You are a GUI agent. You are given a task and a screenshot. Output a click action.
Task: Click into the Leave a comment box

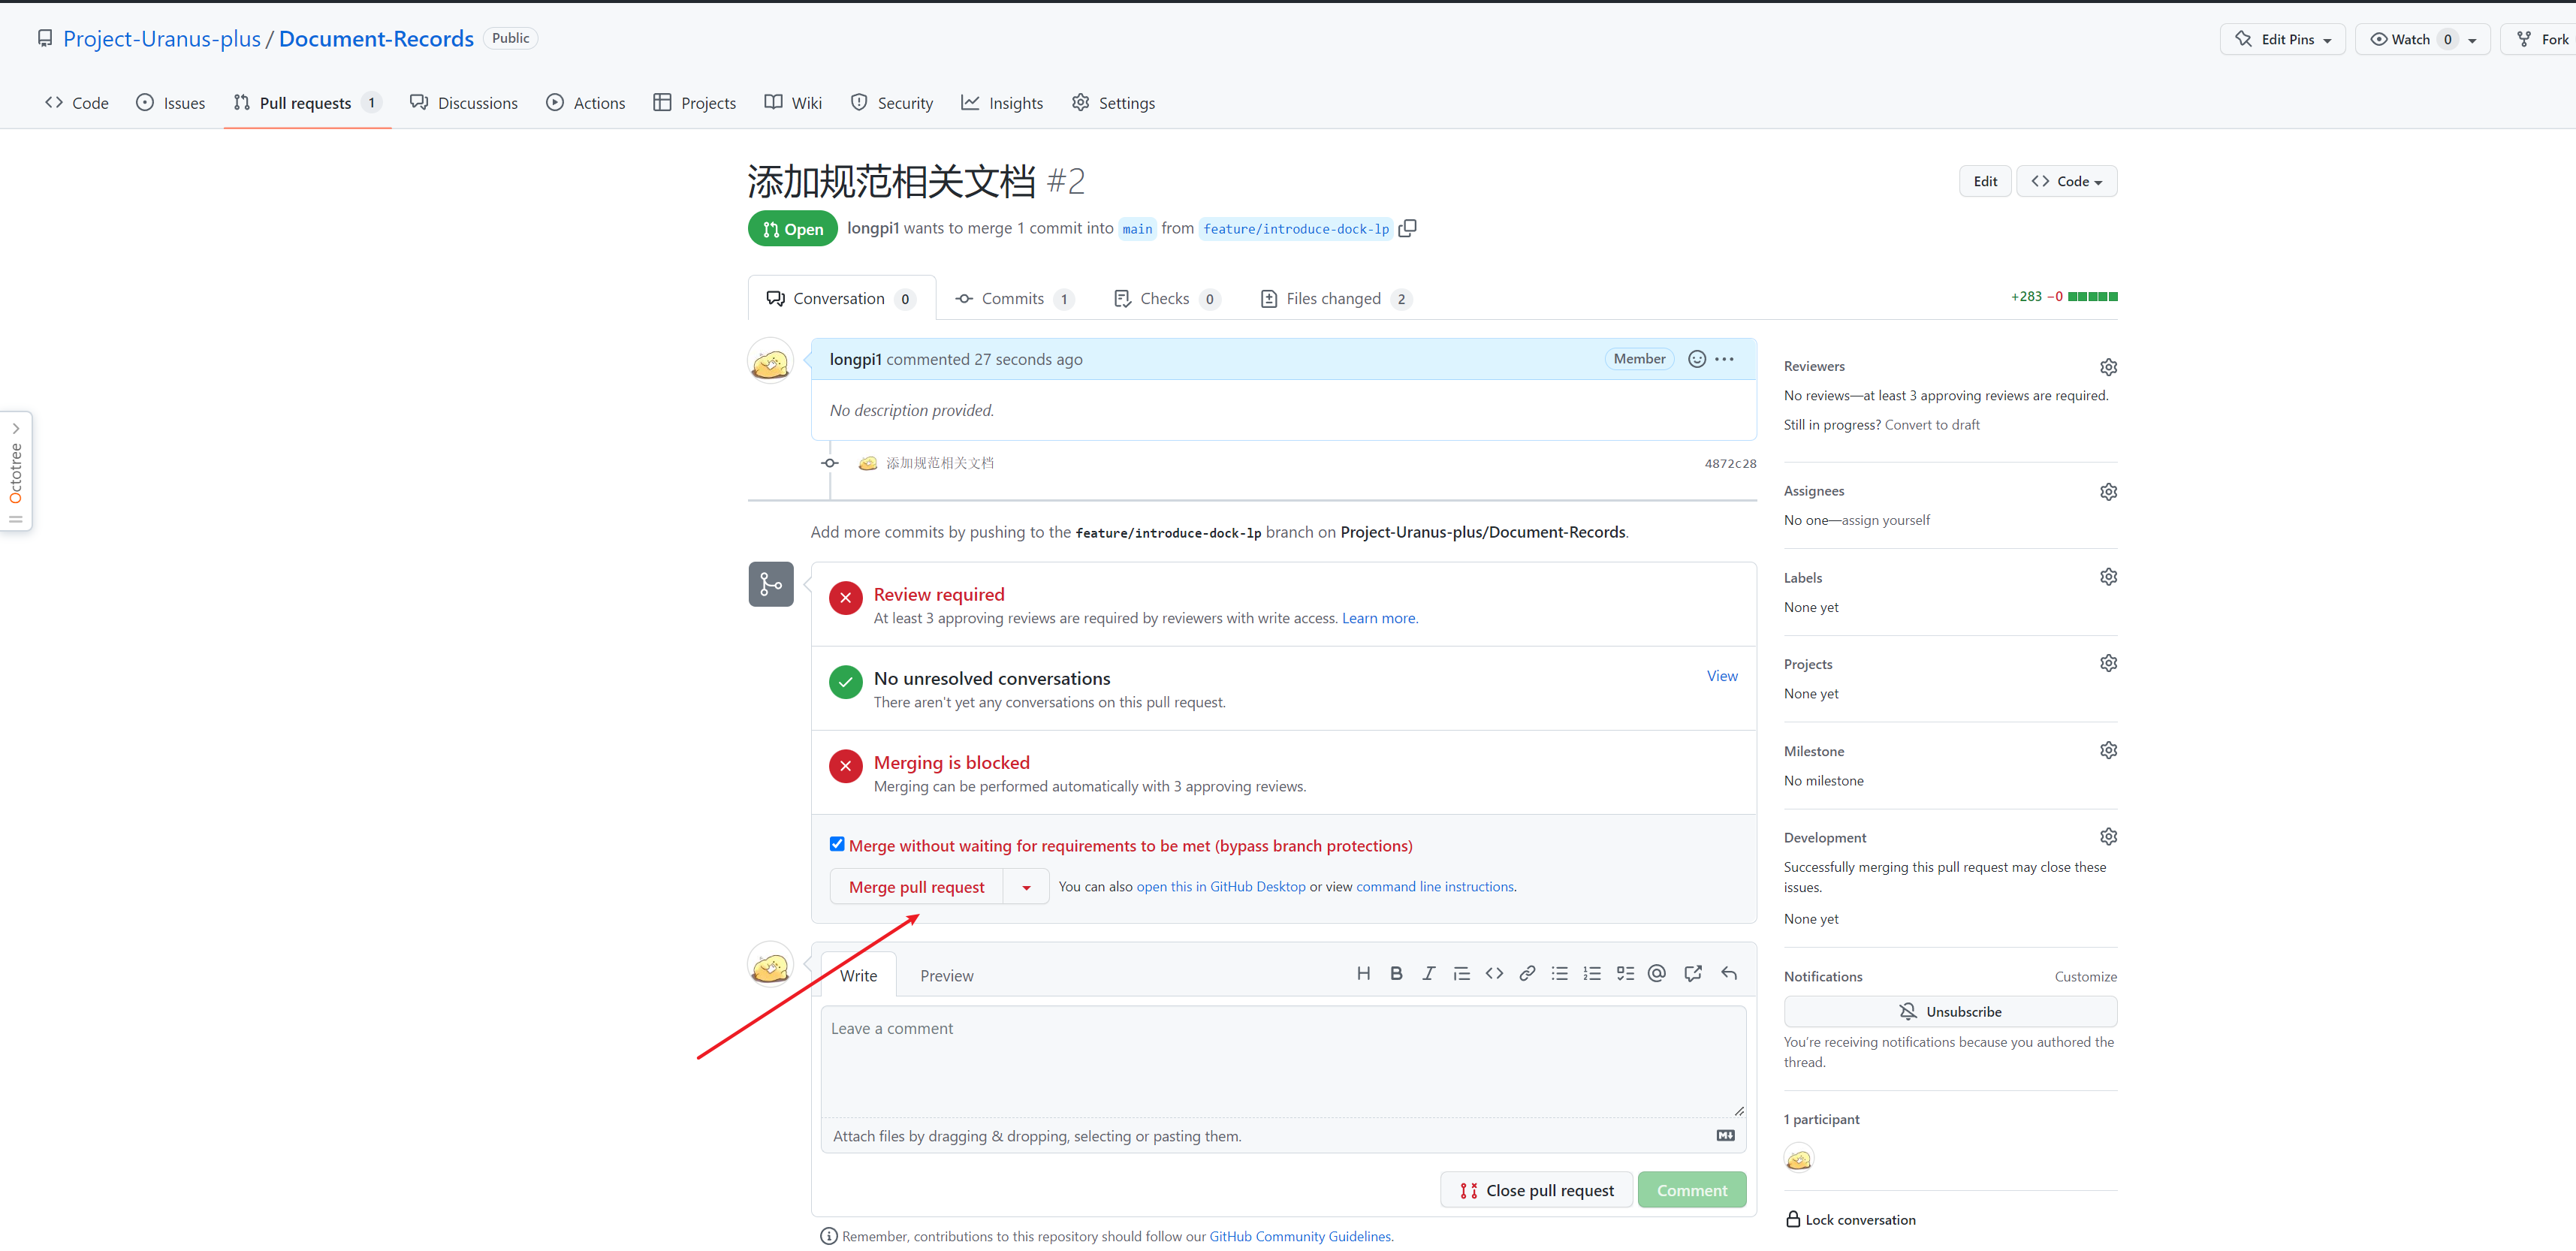(1283, 1060)
